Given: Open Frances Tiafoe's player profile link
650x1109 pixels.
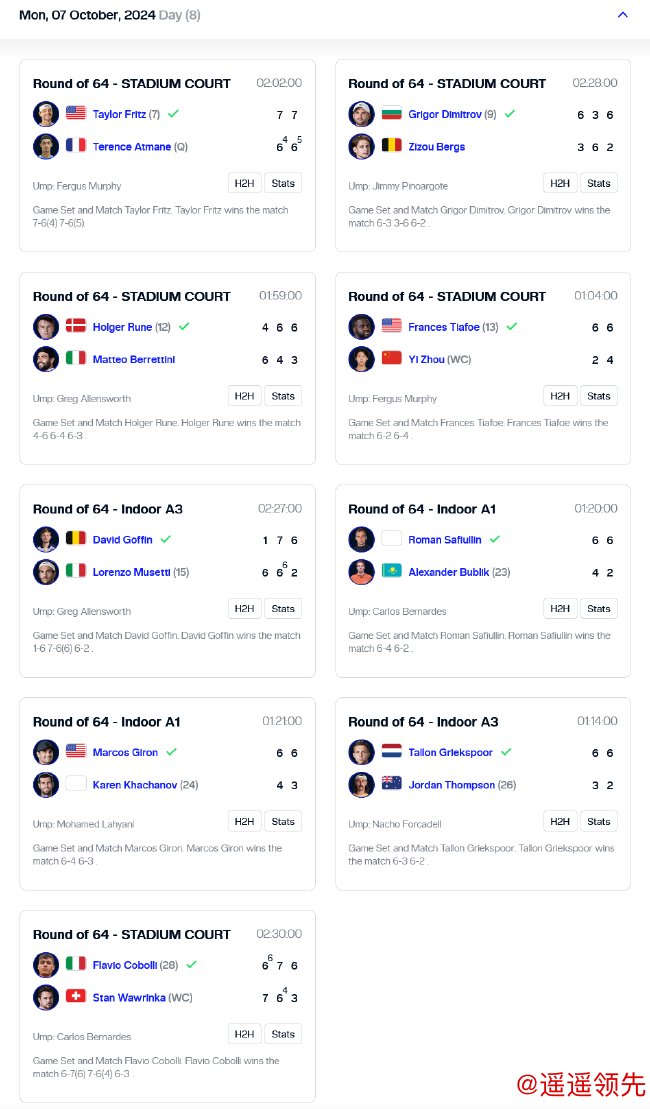Looking at the screenshot, I should pos(443,327).
